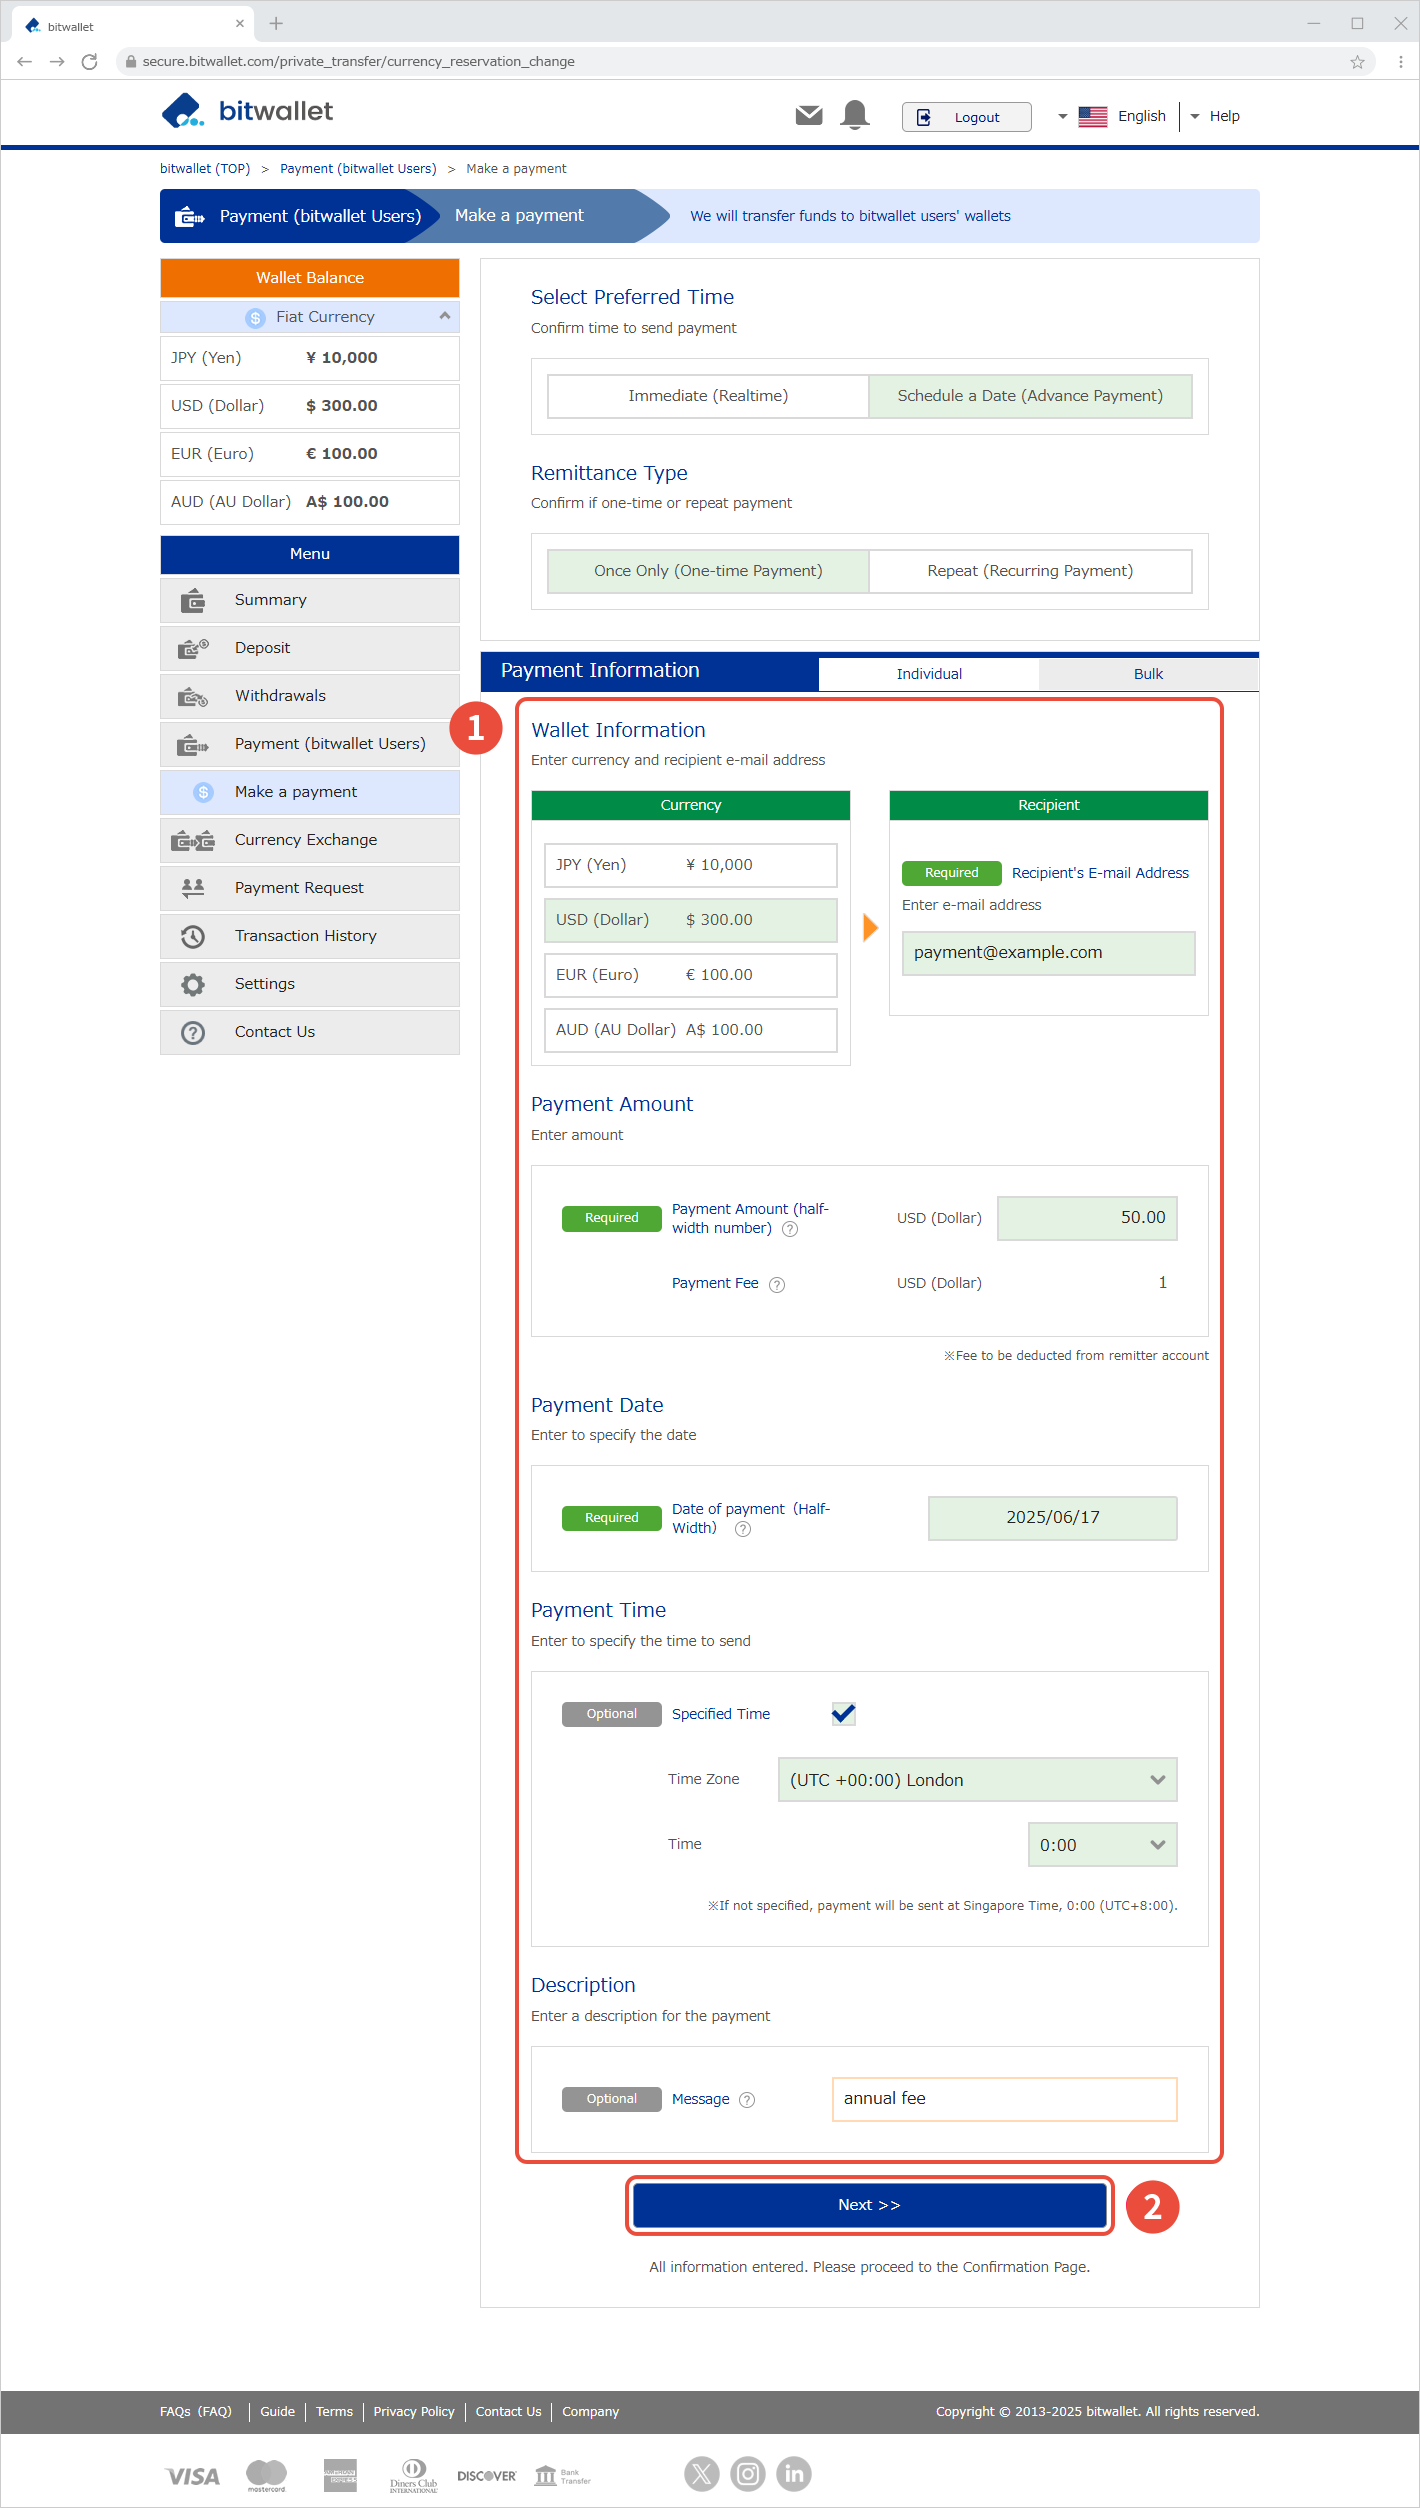Select Schedule a Date (Advance Payment)
Viewport: 1420px width, 2508px height.
tap(1030, 396)
